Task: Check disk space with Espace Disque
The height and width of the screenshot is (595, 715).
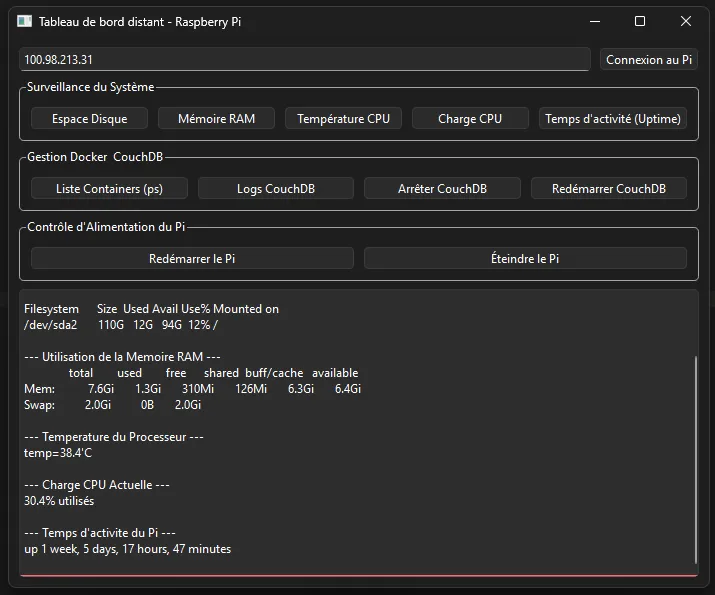Action: click(x=89, y=119)
